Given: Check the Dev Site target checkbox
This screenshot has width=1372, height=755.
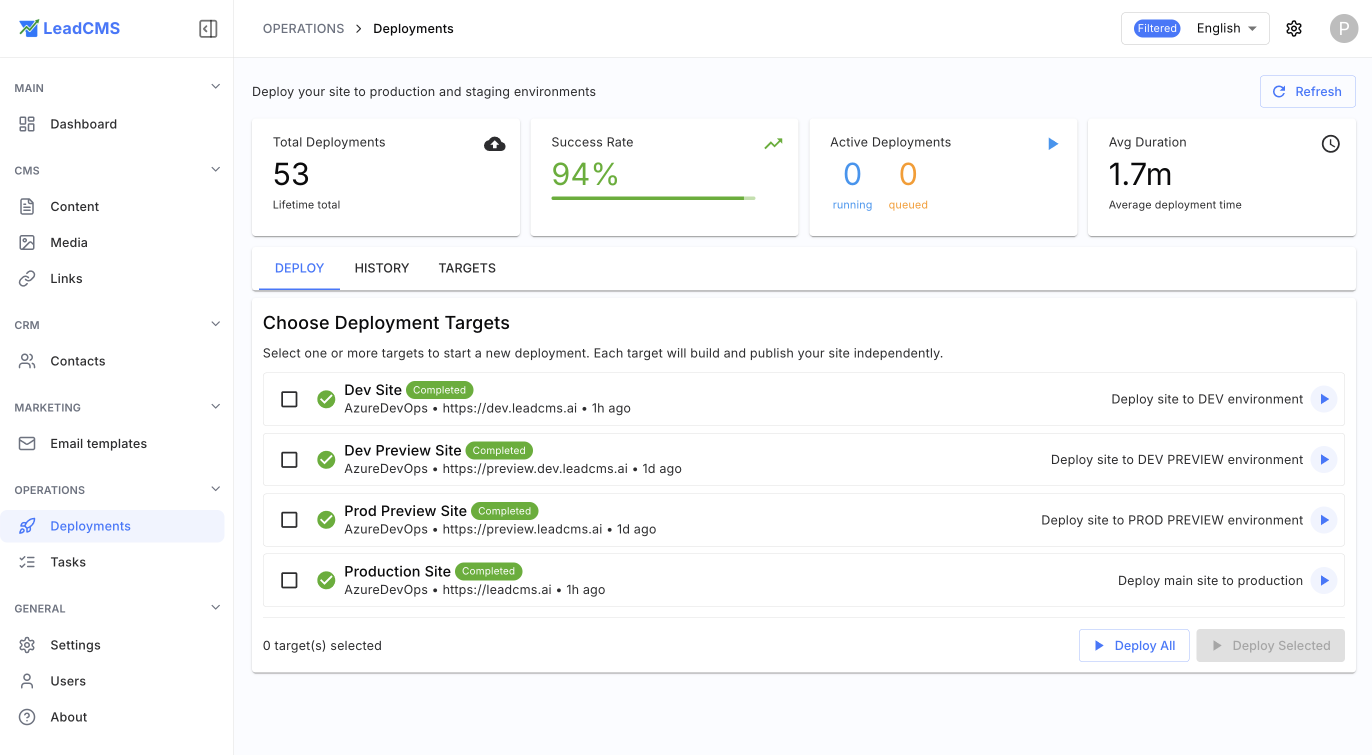Looking at the screenshot, I should tap(289, 399).
